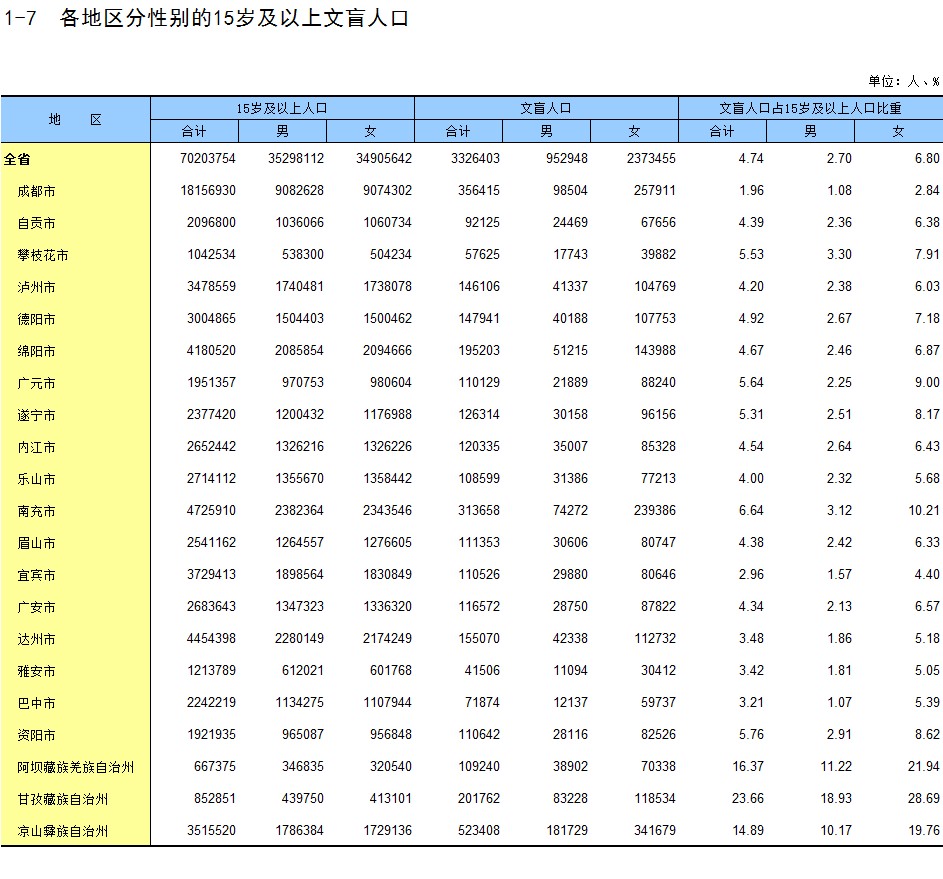This screenshot has height=879, width=943.
Task: Click Chengdu's illiteracy ratio 1.96
Action: click(x=751, y=190)
